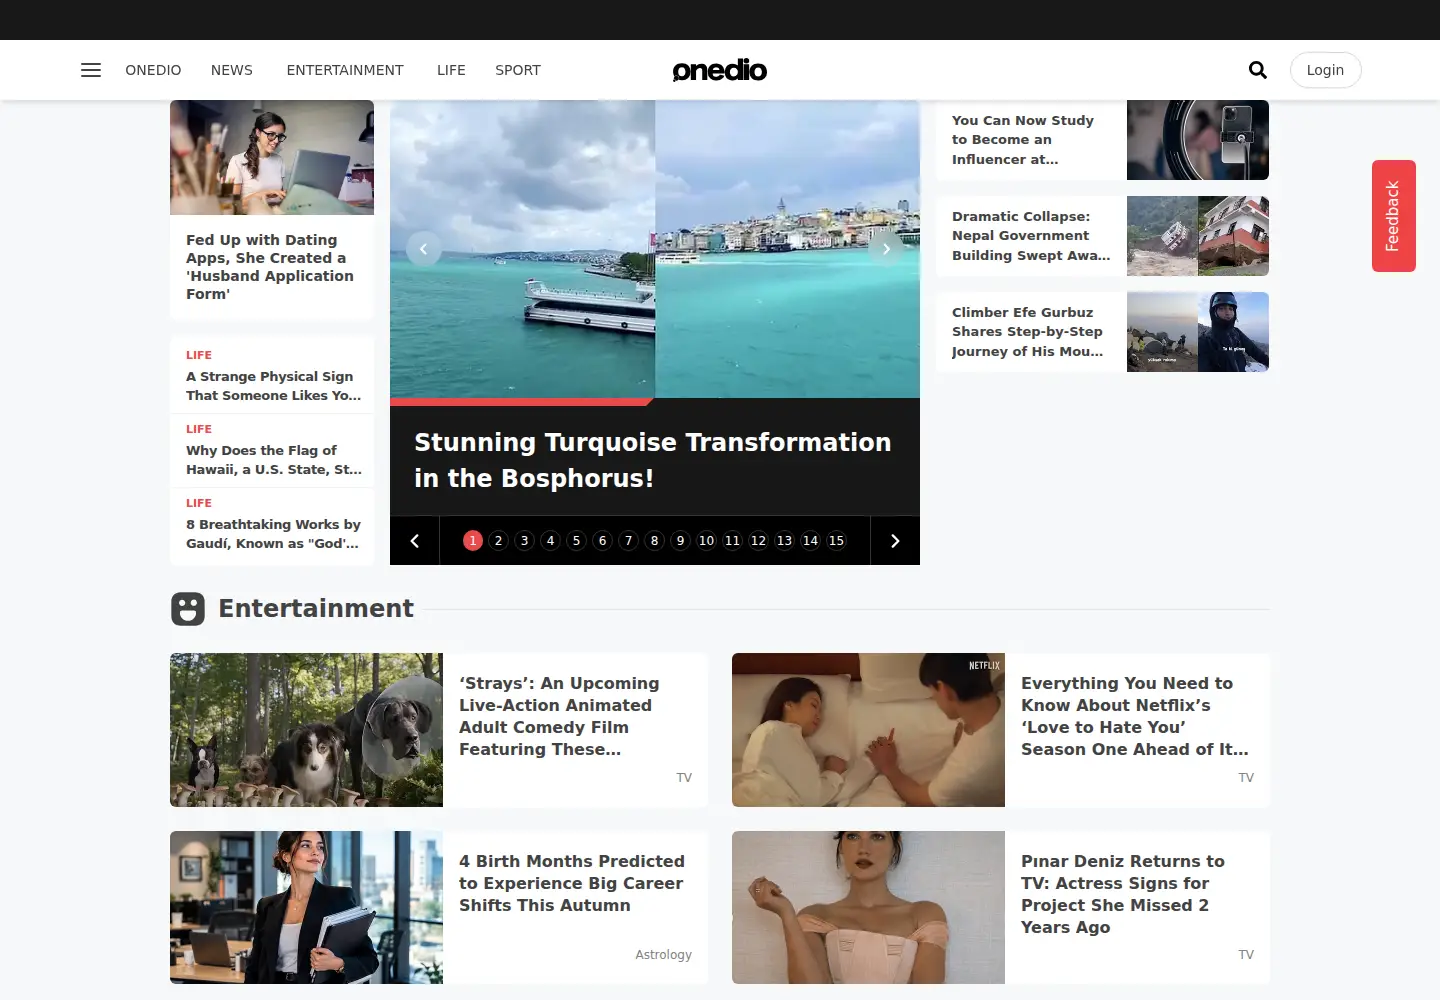The width and height of the screenshot is (1440, 1000).
Task: Open 'Stunning Turquoise Transformation in the Bosphorus!' headline
Action: coord(653,460)
